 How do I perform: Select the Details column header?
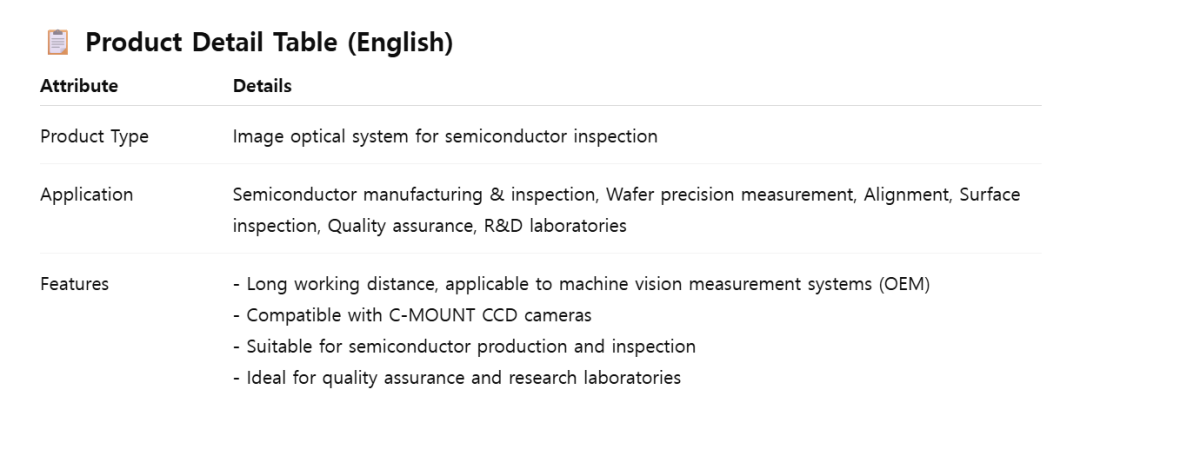click(x=262, y=86)
